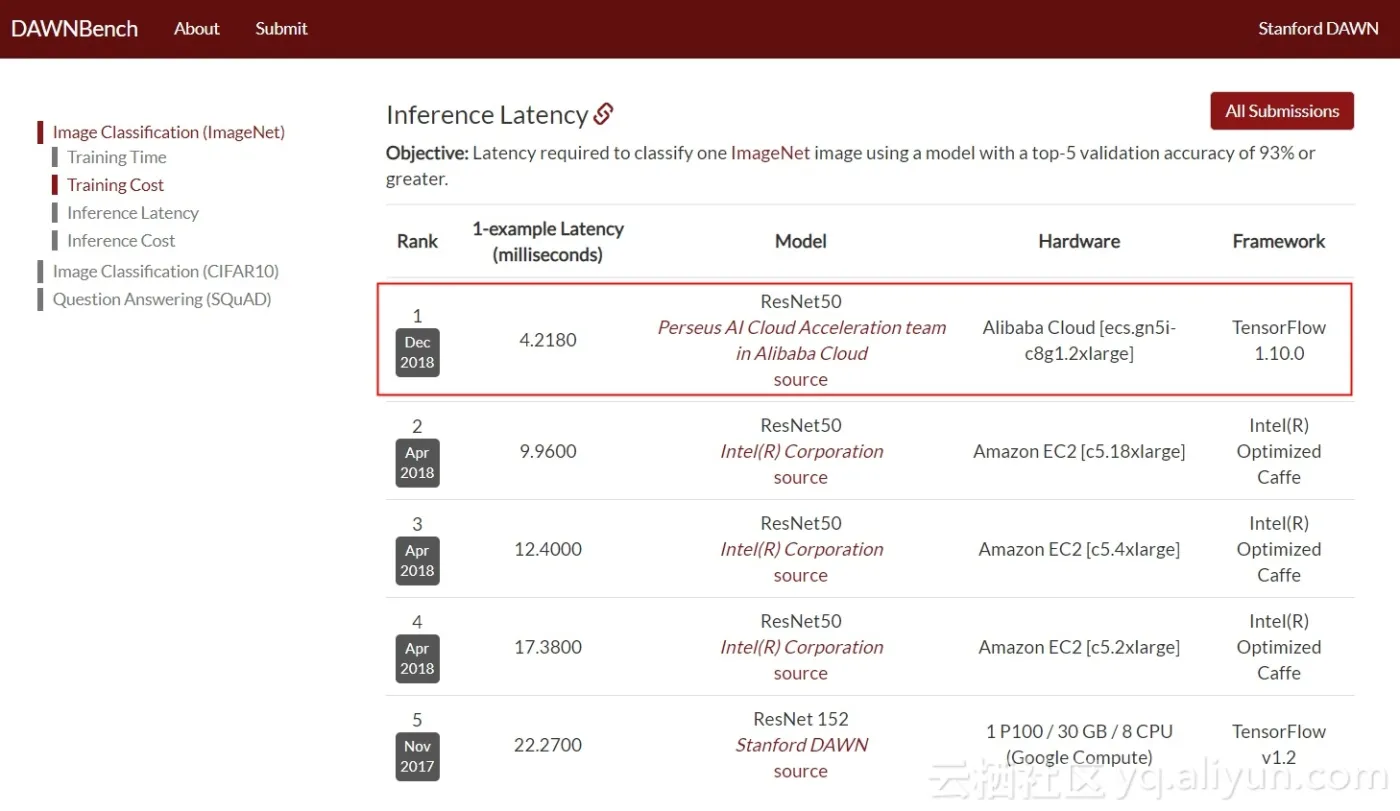The height and width of the screenshot is (811, 1400).
Task: Open the About menu item
Action: click(196, 29)
